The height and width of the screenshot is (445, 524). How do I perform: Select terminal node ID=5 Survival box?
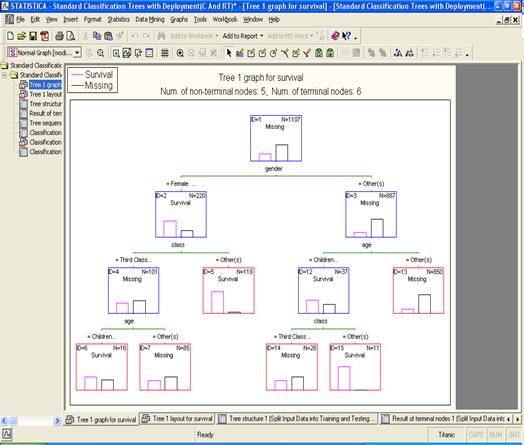[x=229, y=291]
